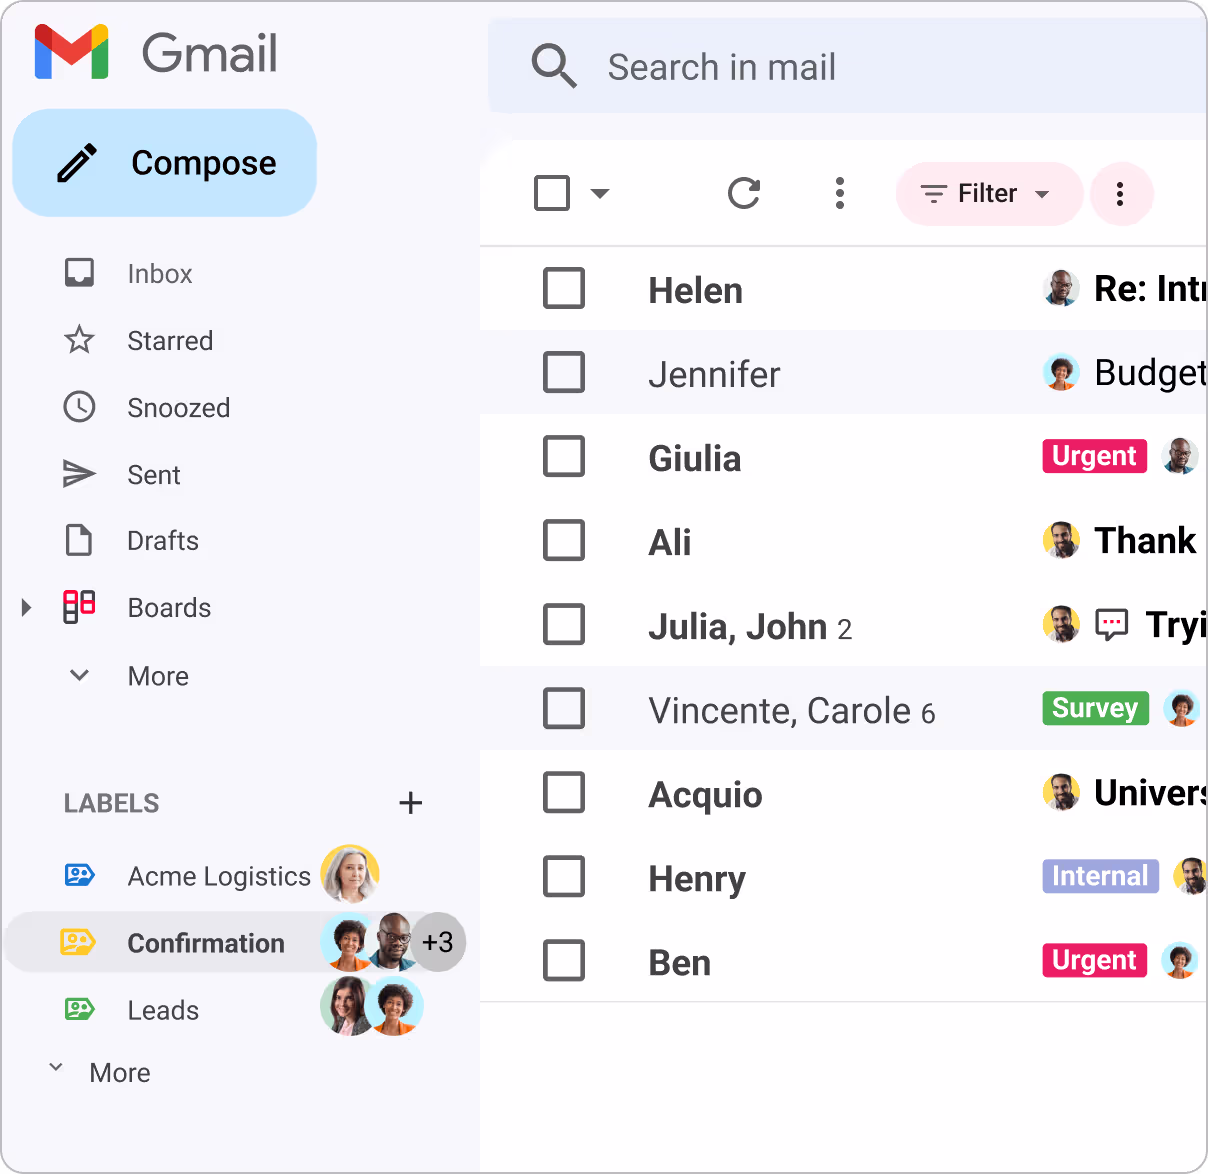The height and width of the screenshot is (1174, 1208).
Task: Click the avatar in Ali's email row
Action: (1061, 540)
